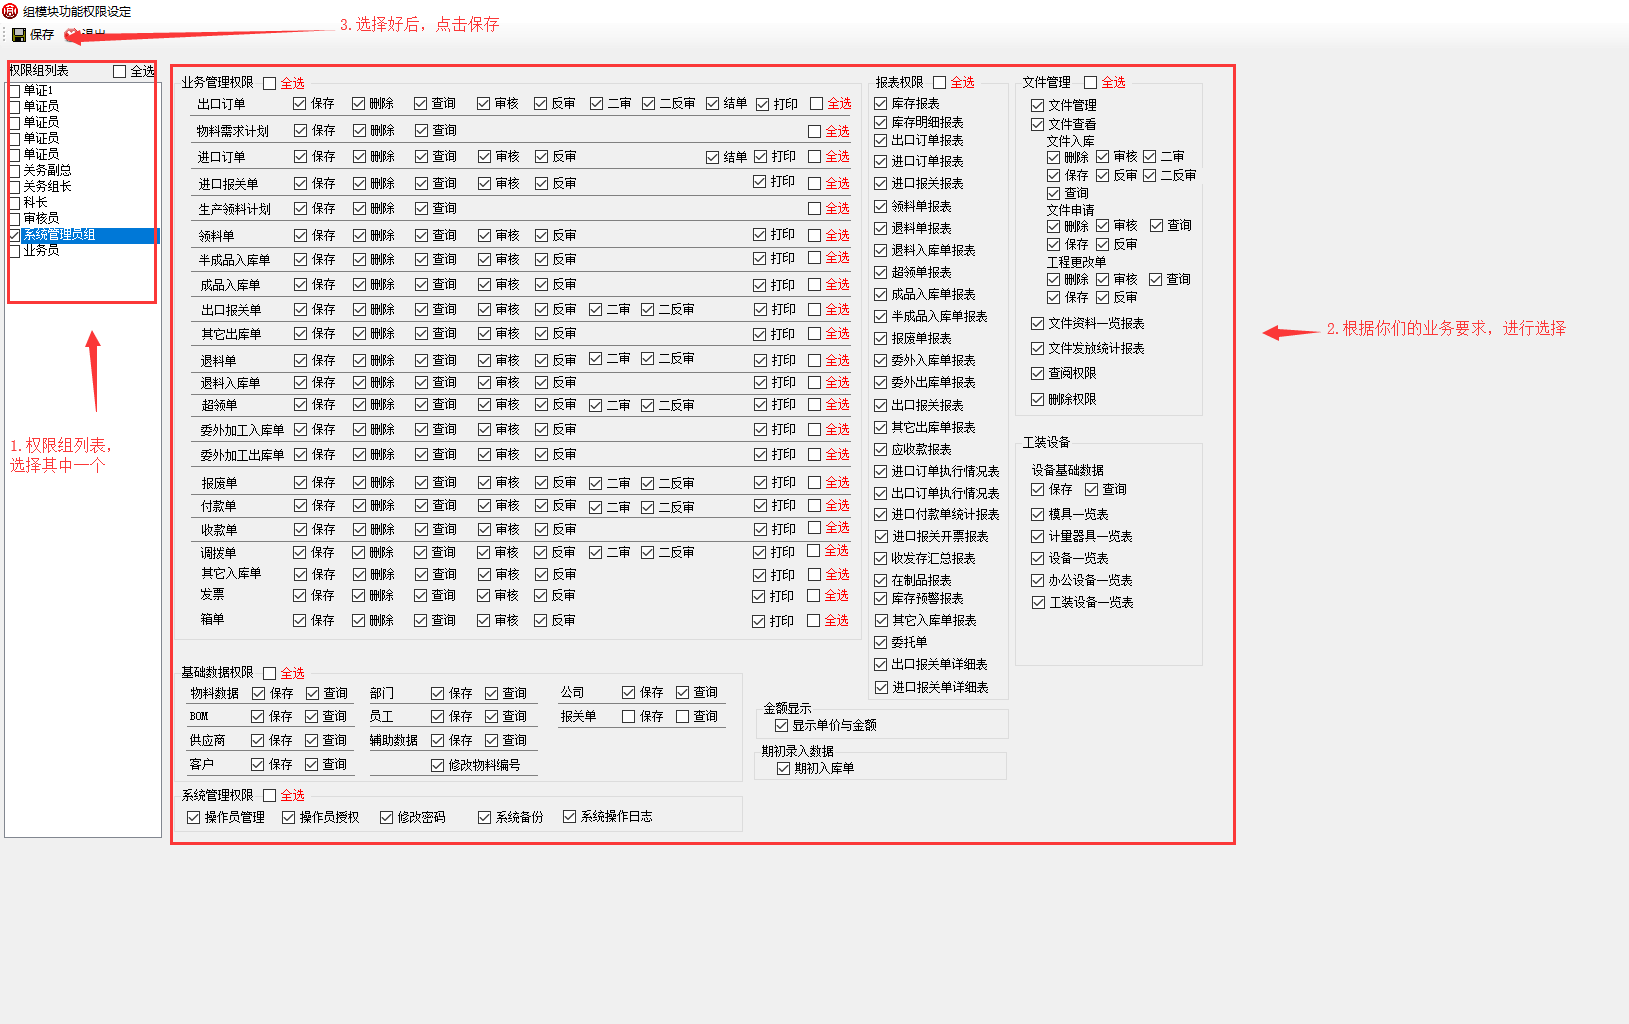Image resolution: width=1629 pixels, height=1024 pixels.
Task: Uncheck the 应收款报表 report checkbox
Action: pos(881,449)
